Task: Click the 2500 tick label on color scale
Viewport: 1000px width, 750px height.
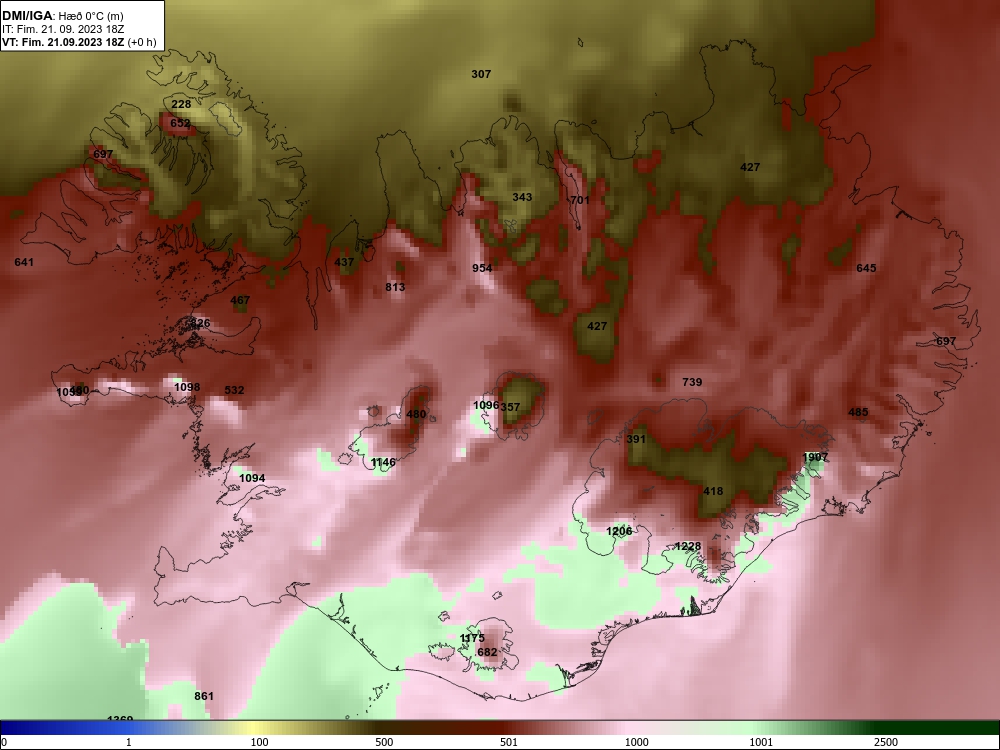Action: [x=886, y=742]
